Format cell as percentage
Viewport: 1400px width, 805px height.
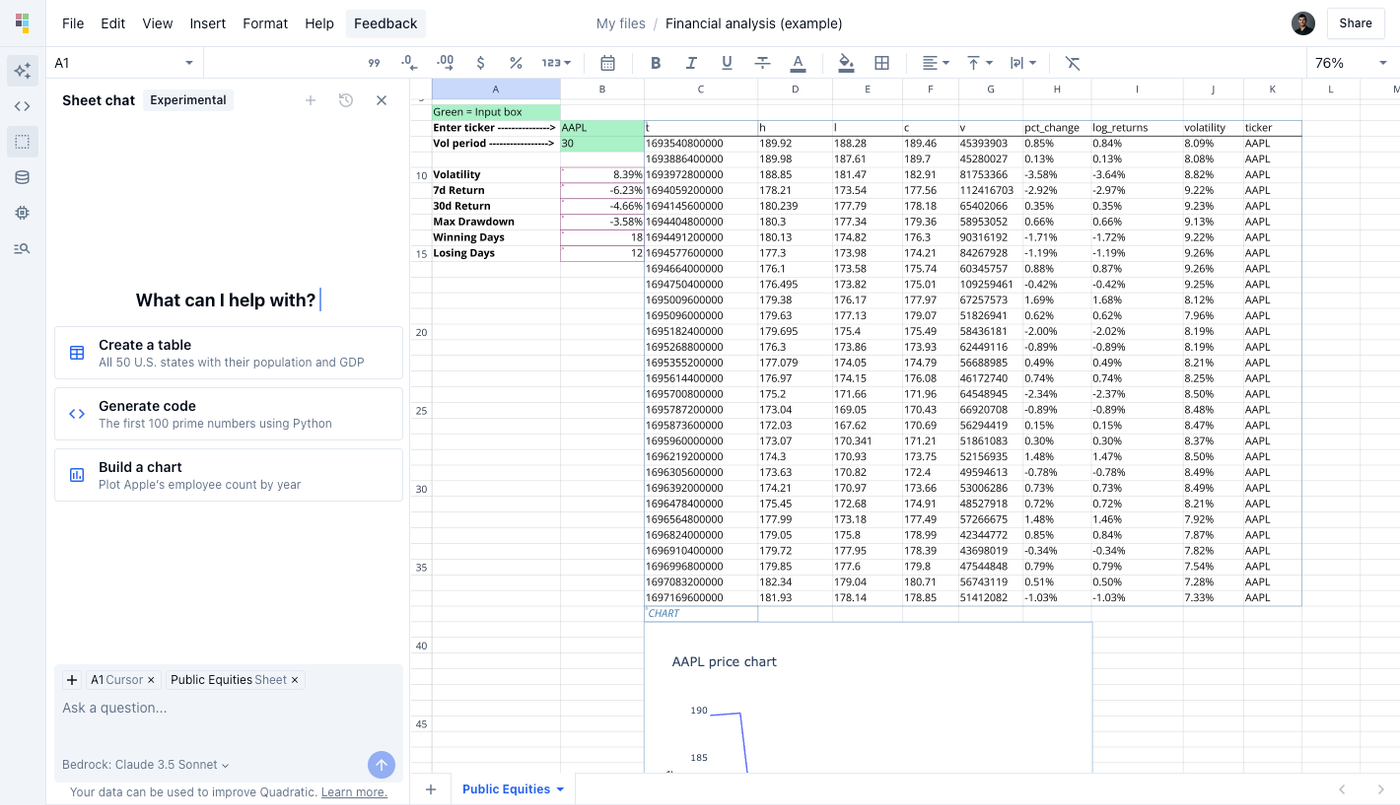[x=516, y=63]
